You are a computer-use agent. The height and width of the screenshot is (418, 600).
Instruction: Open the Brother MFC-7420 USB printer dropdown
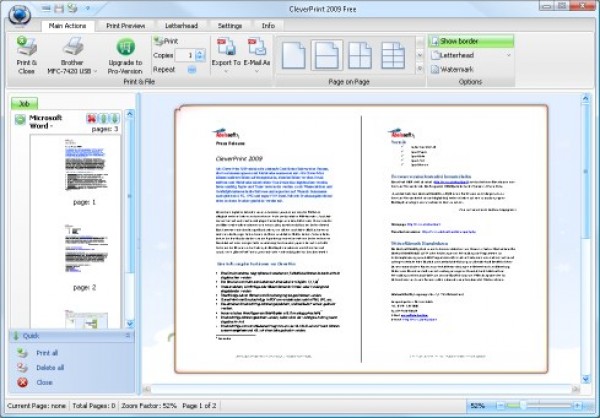point(72,56)
